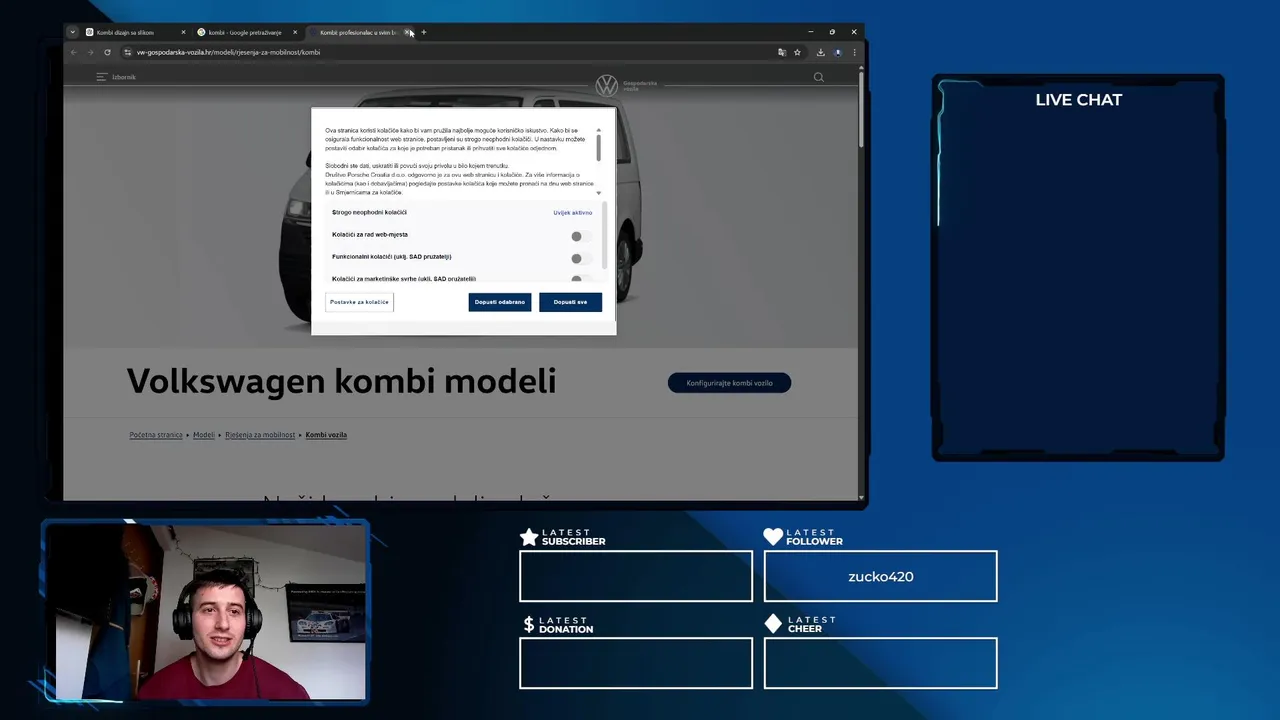Viewport: 1280px width, 720px height.
Task: Toggle Kolačići za marketinške svrhe switch
Action: [x=581, y=280]
